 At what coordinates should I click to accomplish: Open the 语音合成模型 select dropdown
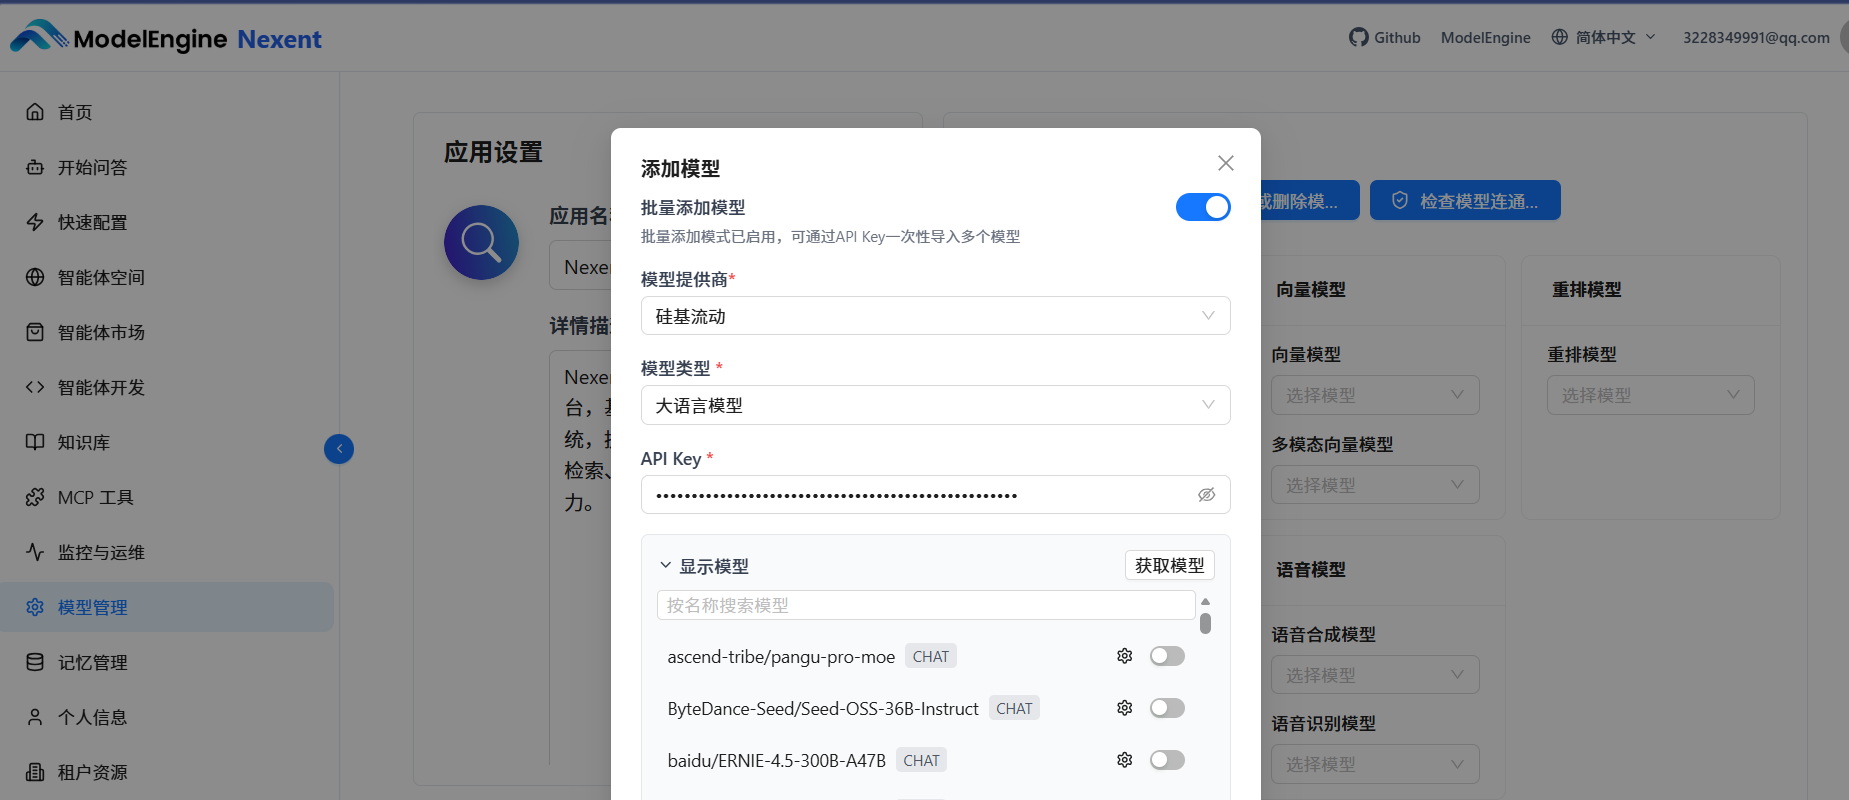point(1375,675)
